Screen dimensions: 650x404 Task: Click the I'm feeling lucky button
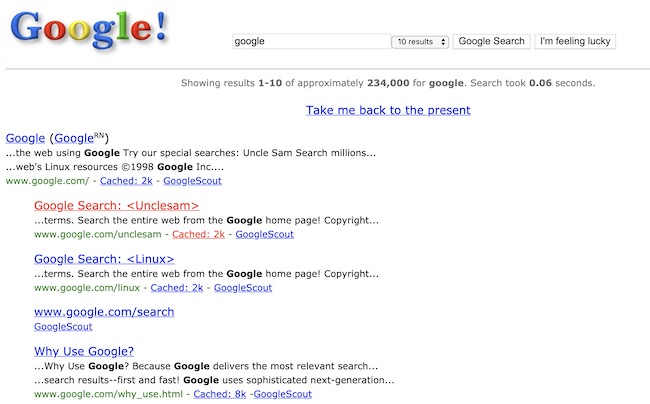tap(575, 41)
